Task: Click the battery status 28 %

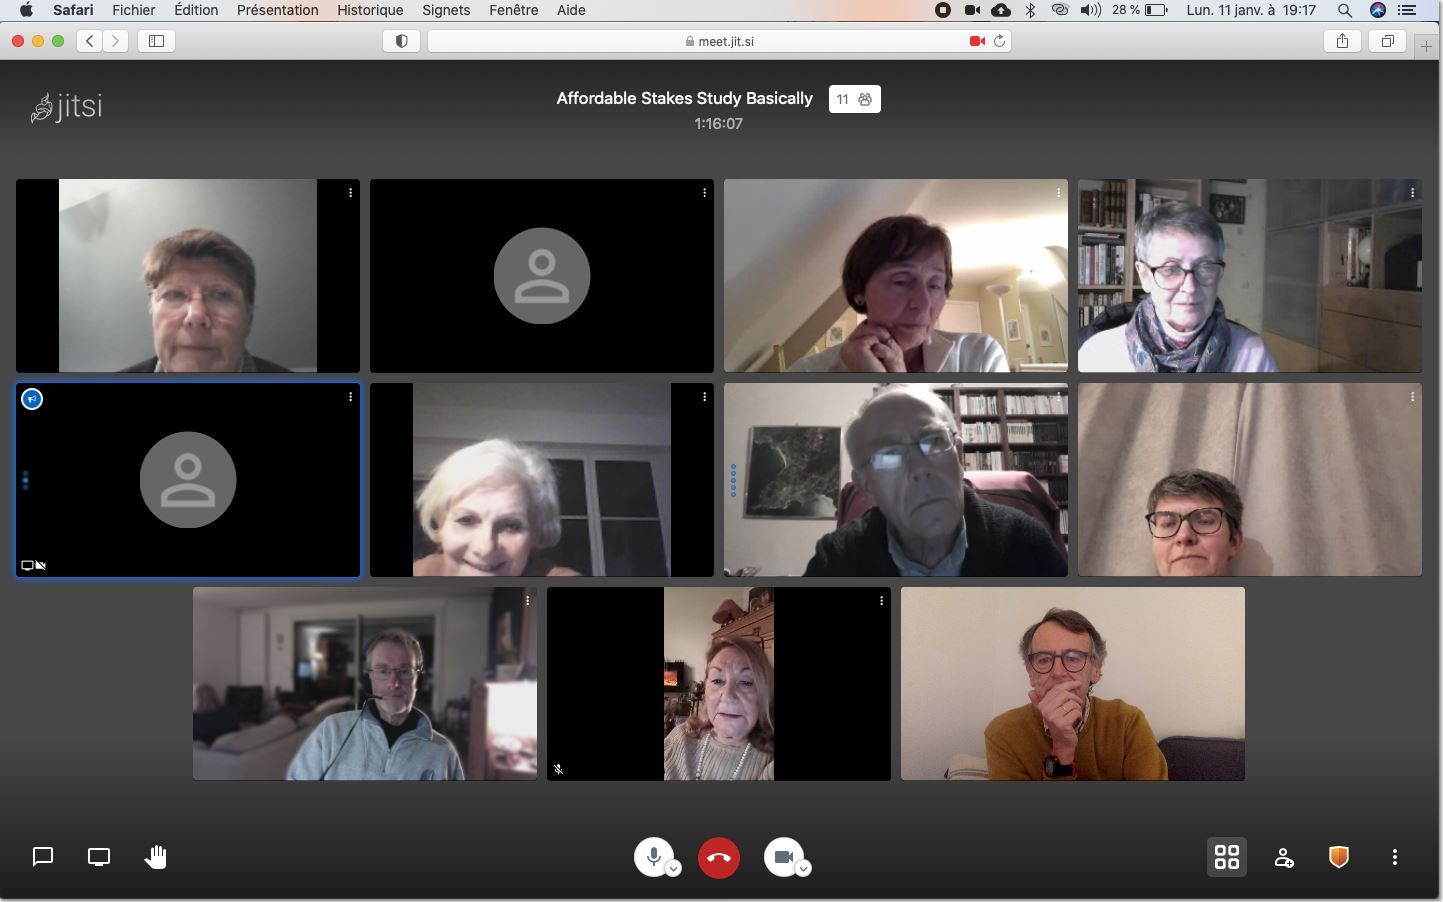Action: (1139, 10)
